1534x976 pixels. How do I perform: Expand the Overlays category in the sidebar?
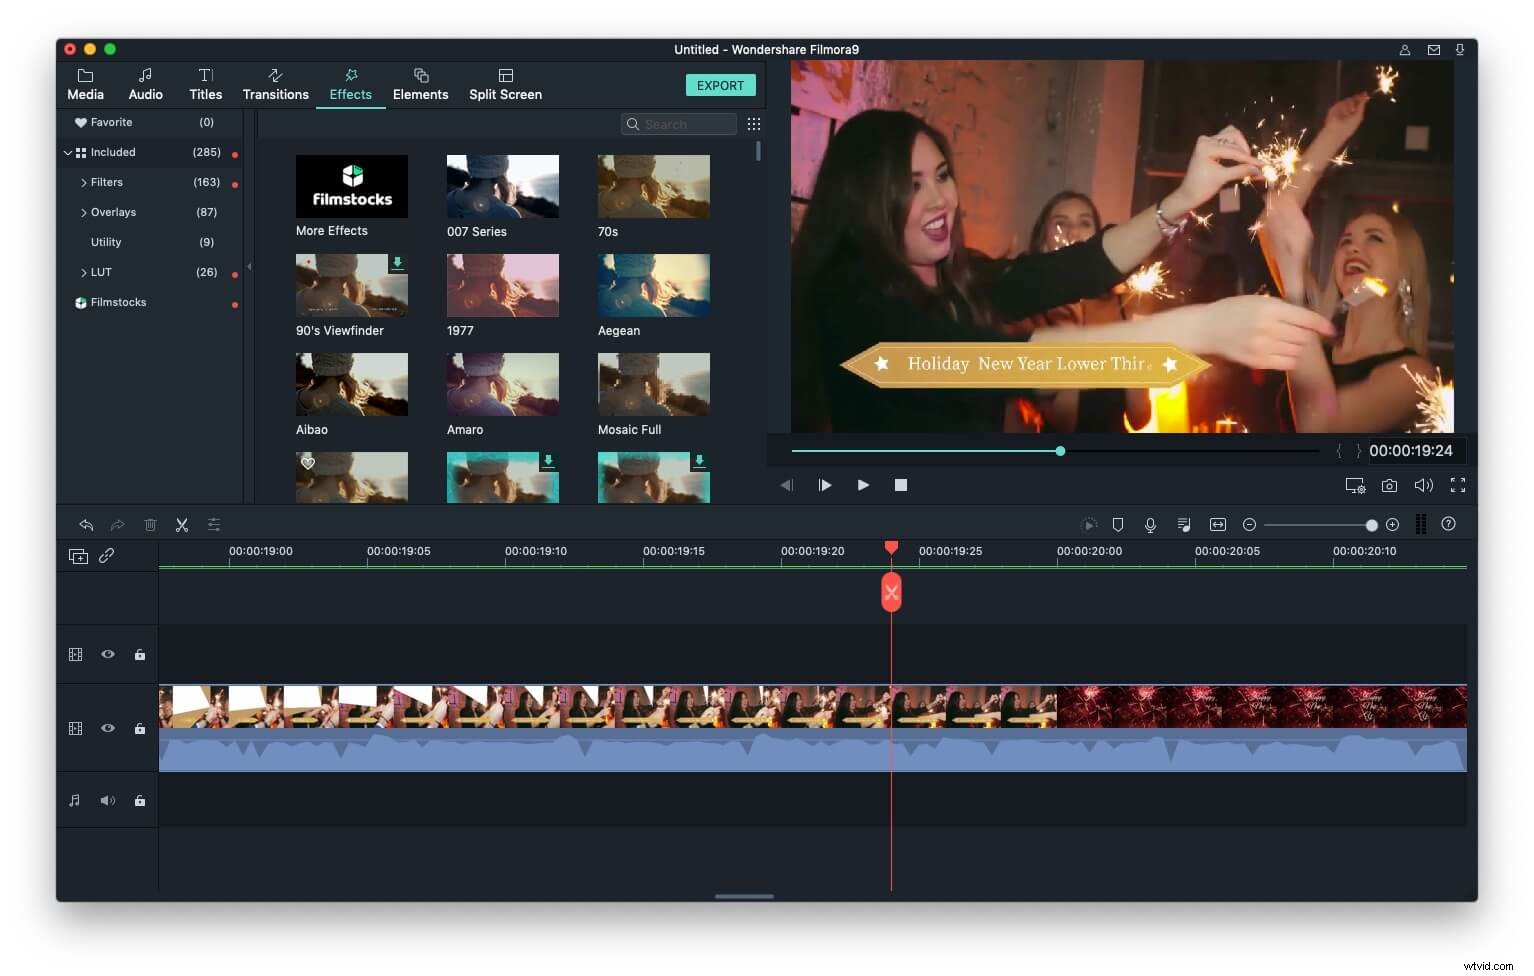coord(85,212)
